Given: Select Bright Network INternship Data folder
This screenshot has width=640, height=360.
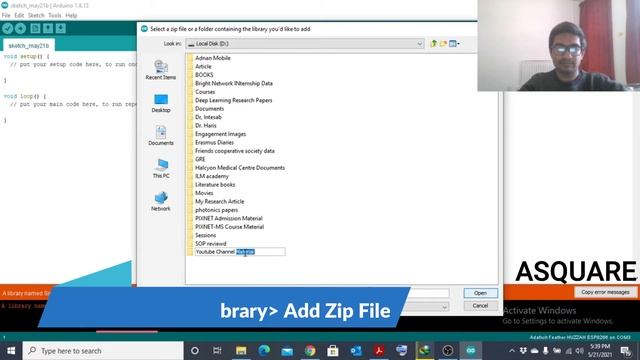Looking at the screenshot, I should (233, 83).
